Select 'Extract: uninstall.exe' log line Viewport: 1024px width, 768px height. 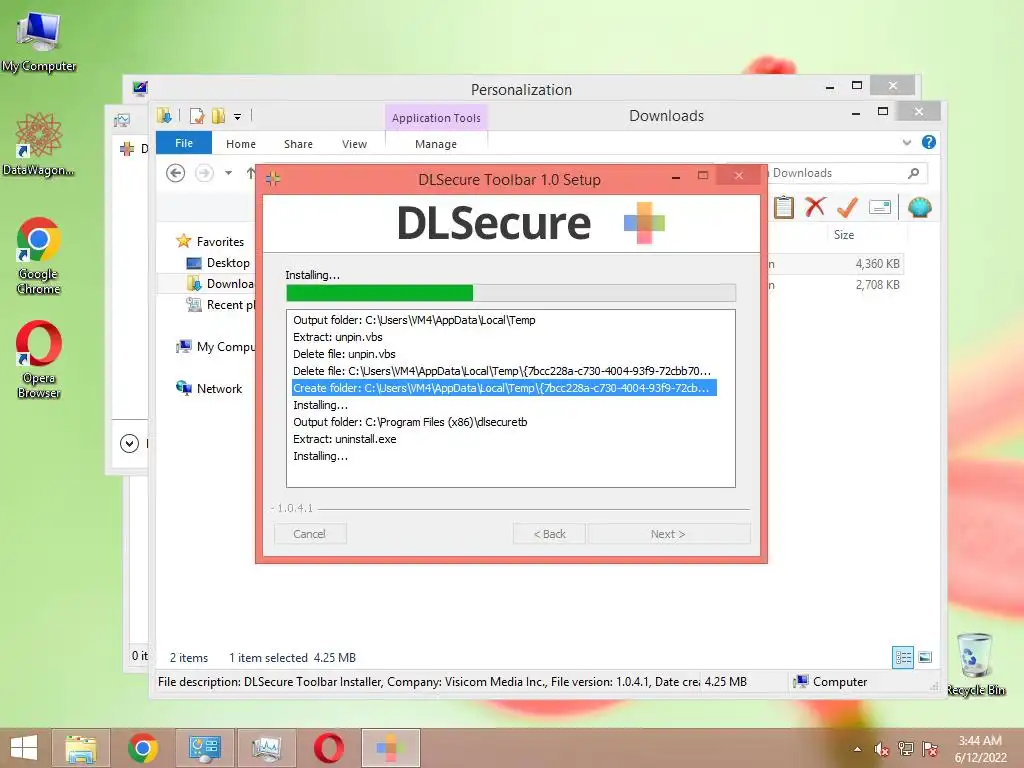[x=345, y=439]
